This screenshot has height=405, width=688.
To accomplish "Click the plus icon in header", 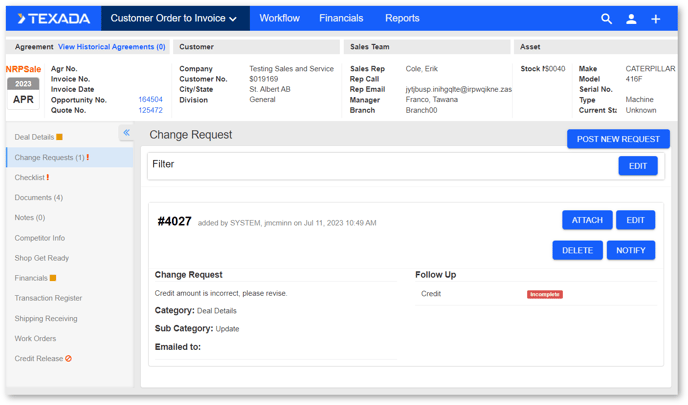I will 656,19.
